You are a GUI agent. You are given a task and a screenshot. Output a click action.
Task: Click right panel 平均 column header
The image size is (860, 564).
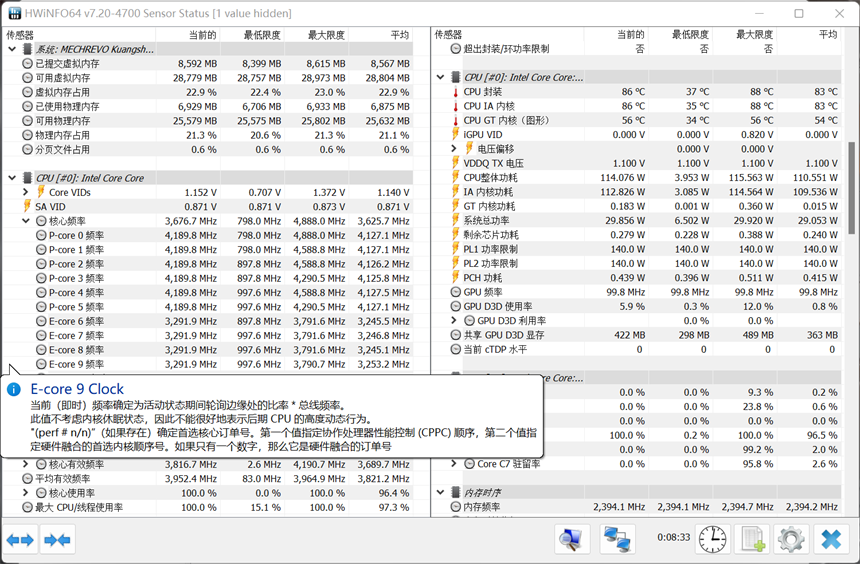coord(808,35)
